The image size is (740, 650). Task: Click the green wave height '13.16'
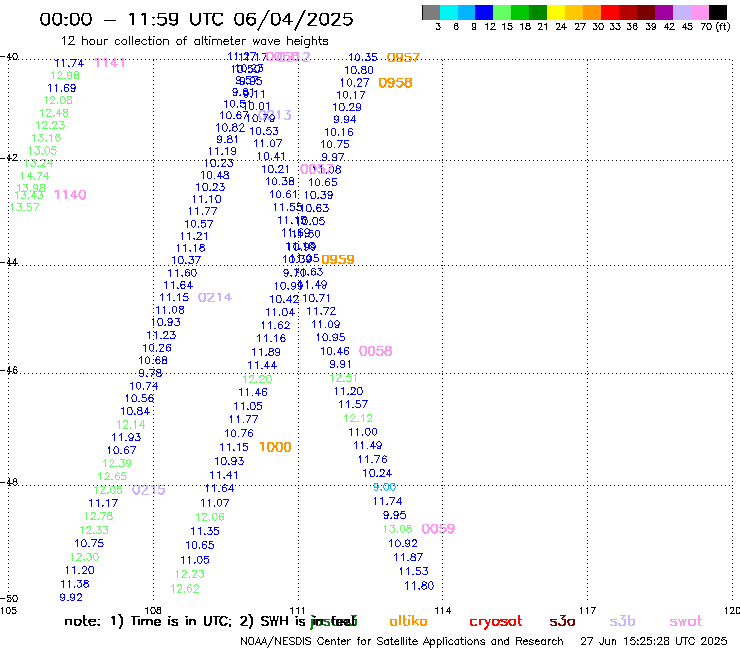pyautogui.click(x=46, y=138)
